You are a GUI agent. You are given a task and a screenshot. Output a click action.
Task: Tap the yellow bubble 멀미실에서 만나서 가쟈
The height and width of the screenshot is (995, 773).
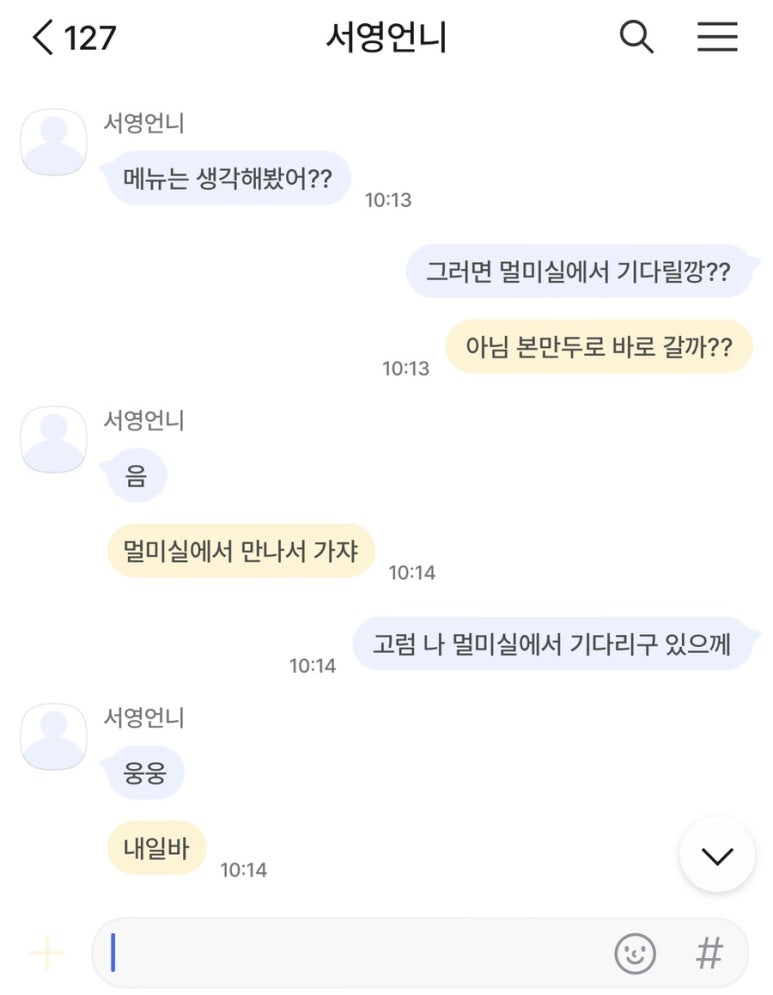[x=241, y=550]
